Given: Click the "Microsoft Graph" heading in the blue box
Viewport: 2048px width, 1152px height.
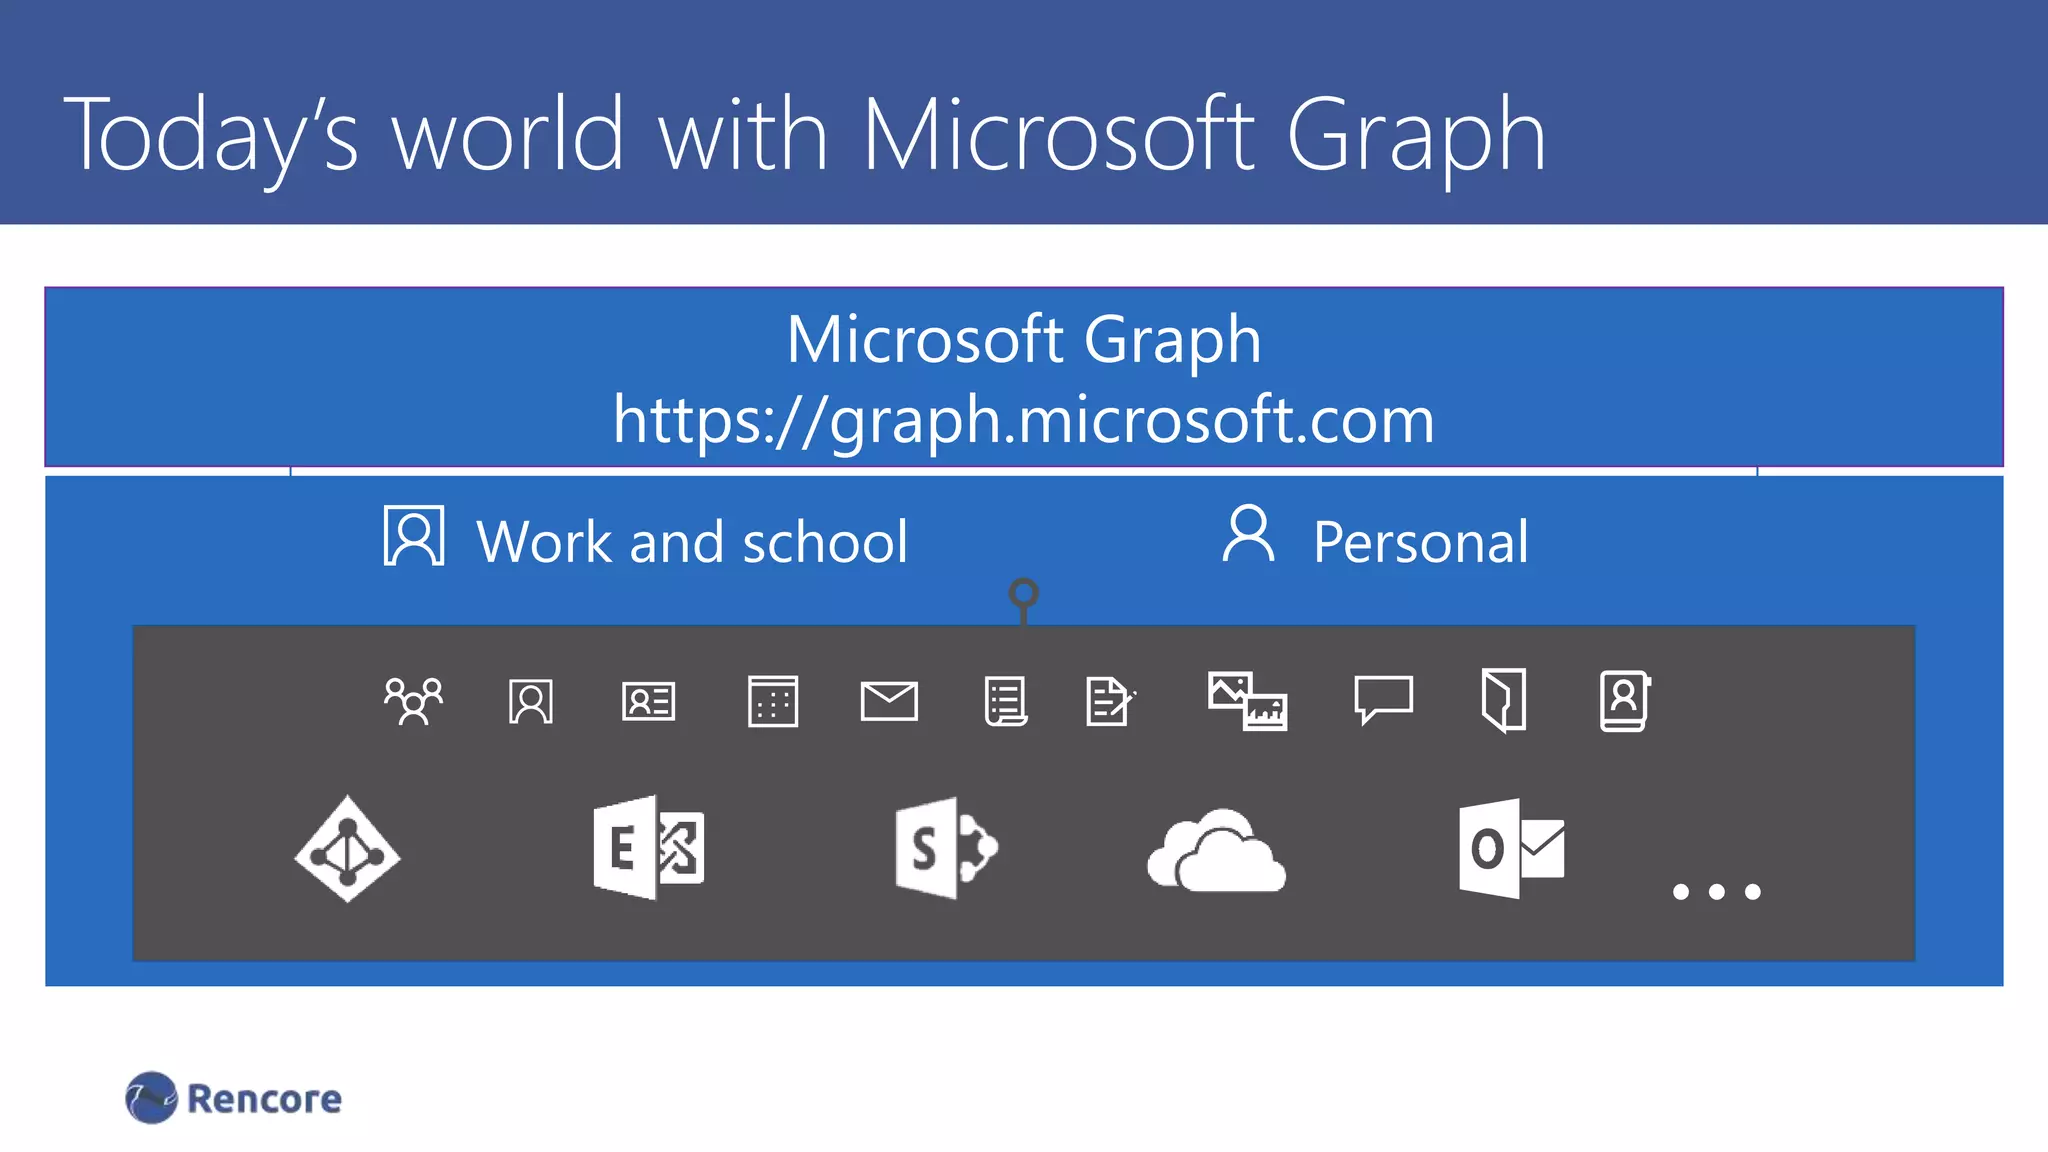Looking at the screenshot, I should point(1024,340).
